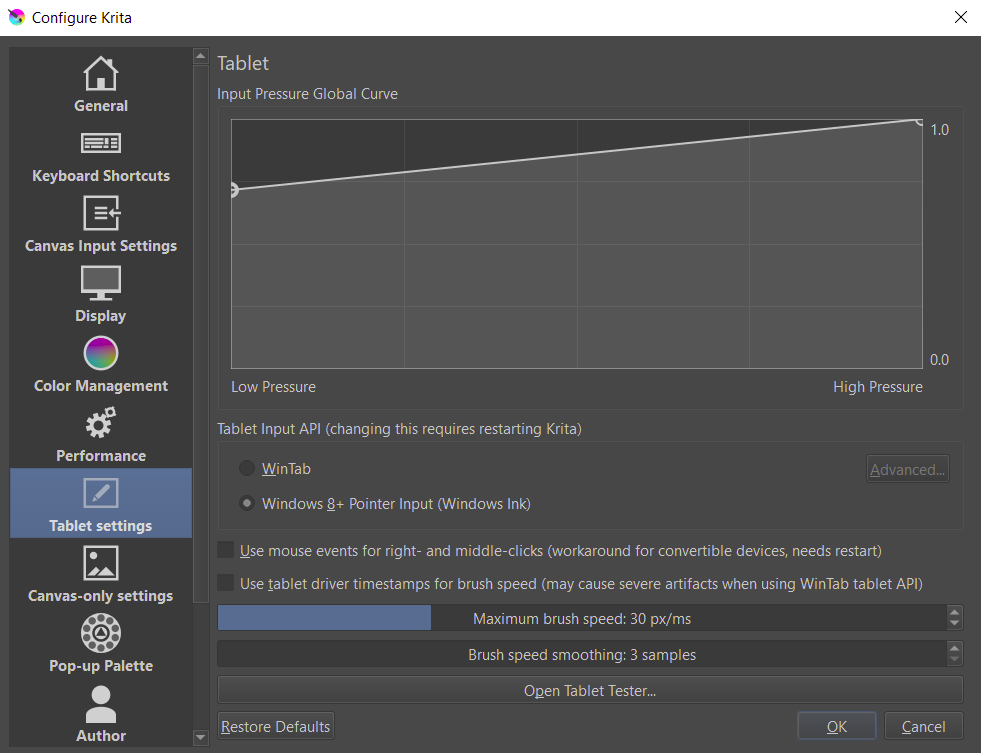Click the 1.0 curve axis value
The height and width of the screenshot is (753, 981).
tap(939, 129)
